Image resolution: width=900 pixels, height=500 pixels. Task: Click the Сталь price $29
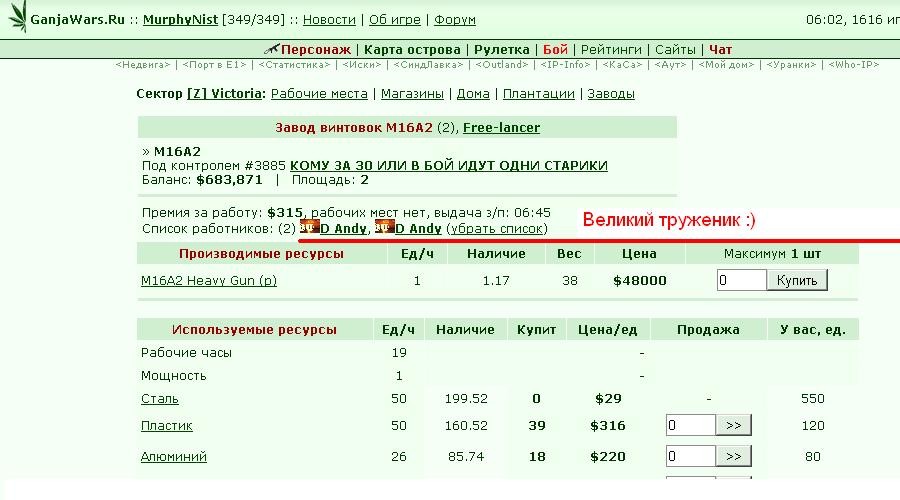tap(608, 399)
